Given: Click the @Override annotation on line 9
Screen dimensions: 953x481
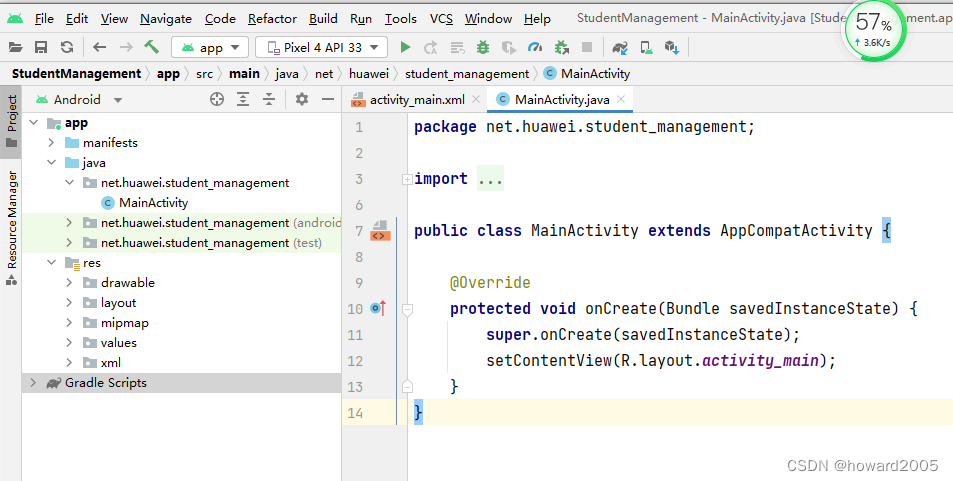Looking at the screenshot, I should 490,283.
